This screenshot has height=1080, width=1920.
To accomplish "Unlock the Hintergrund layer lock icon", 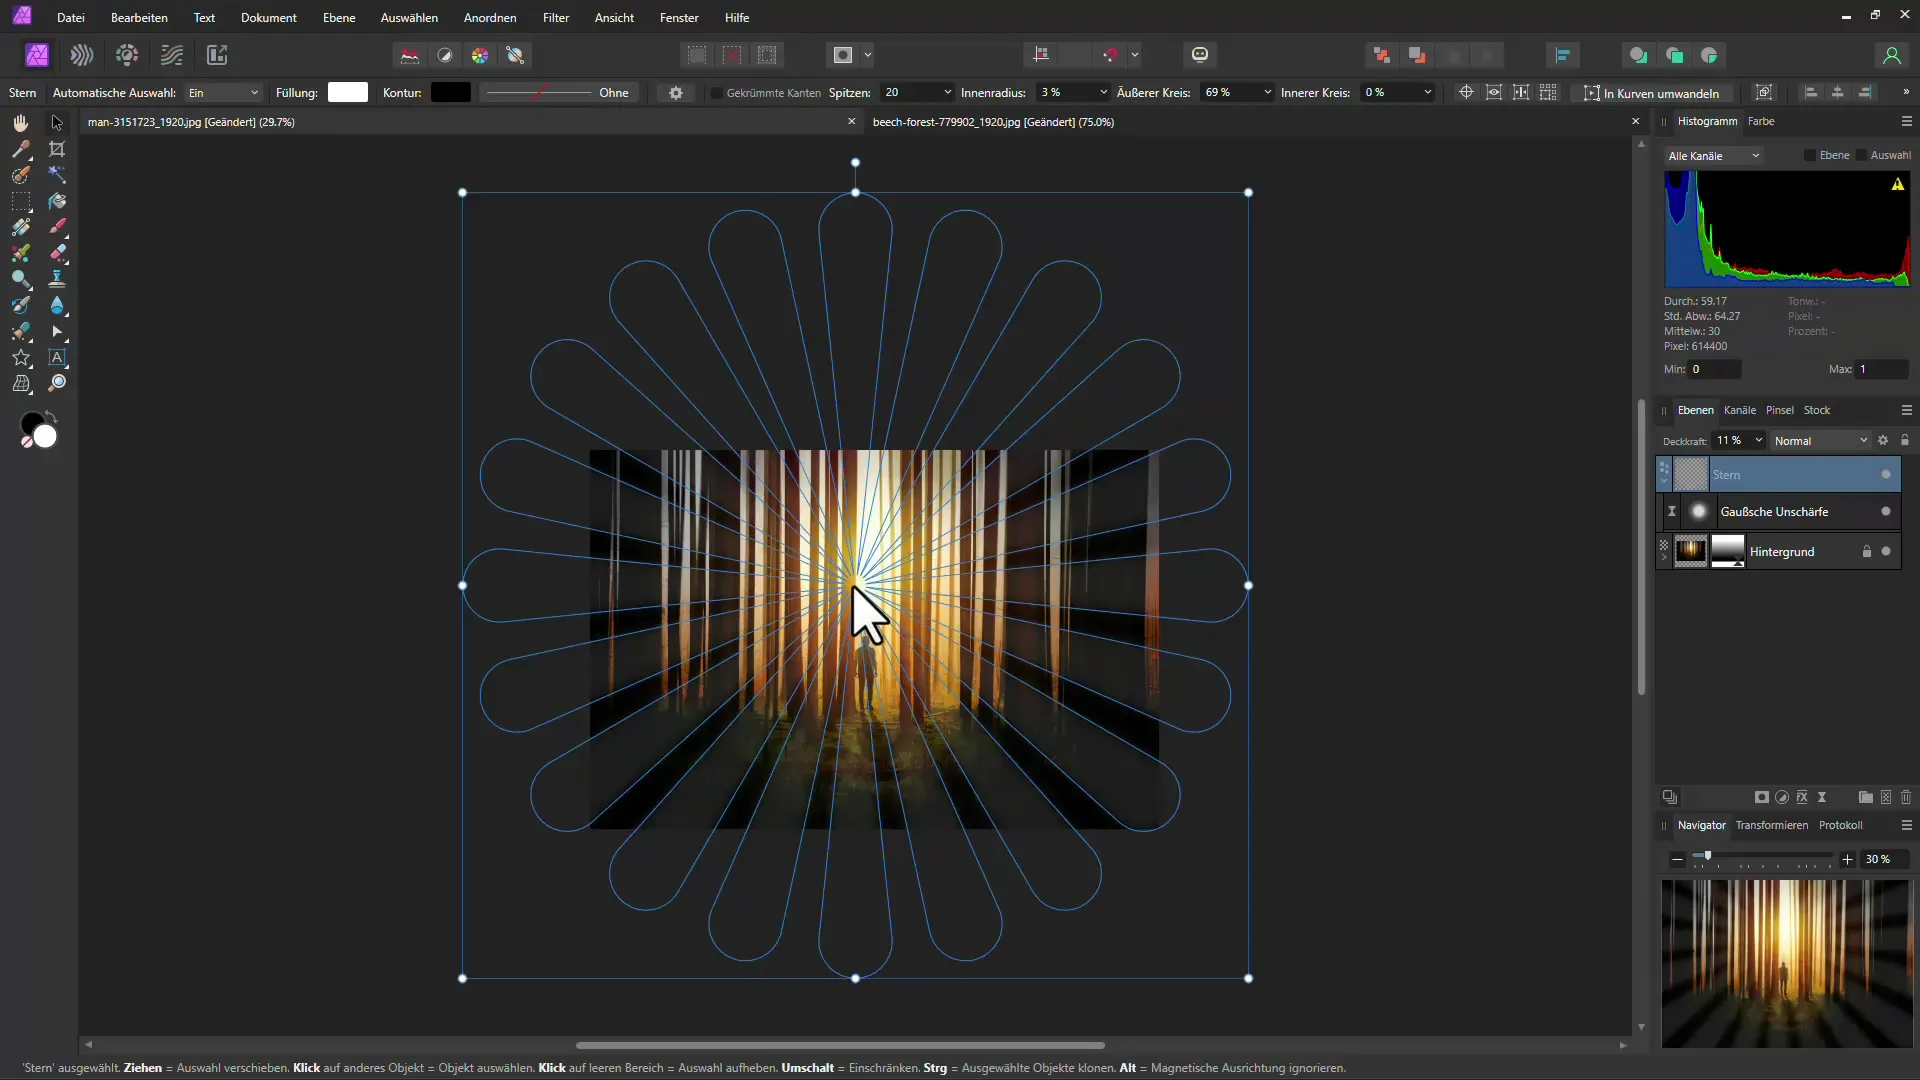I will pos(1866,552).
